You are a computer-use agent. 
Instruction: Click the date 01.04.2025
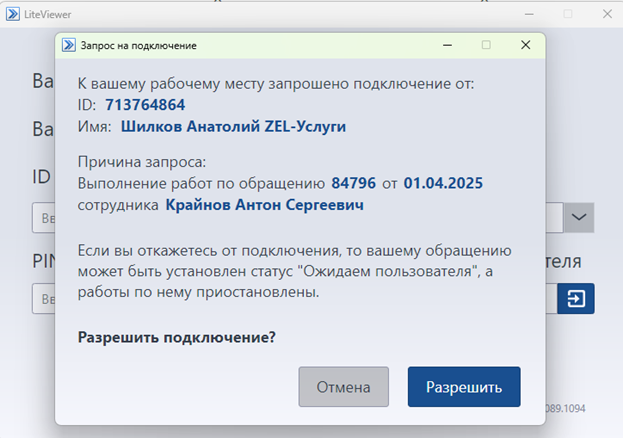tap(443, 183)
